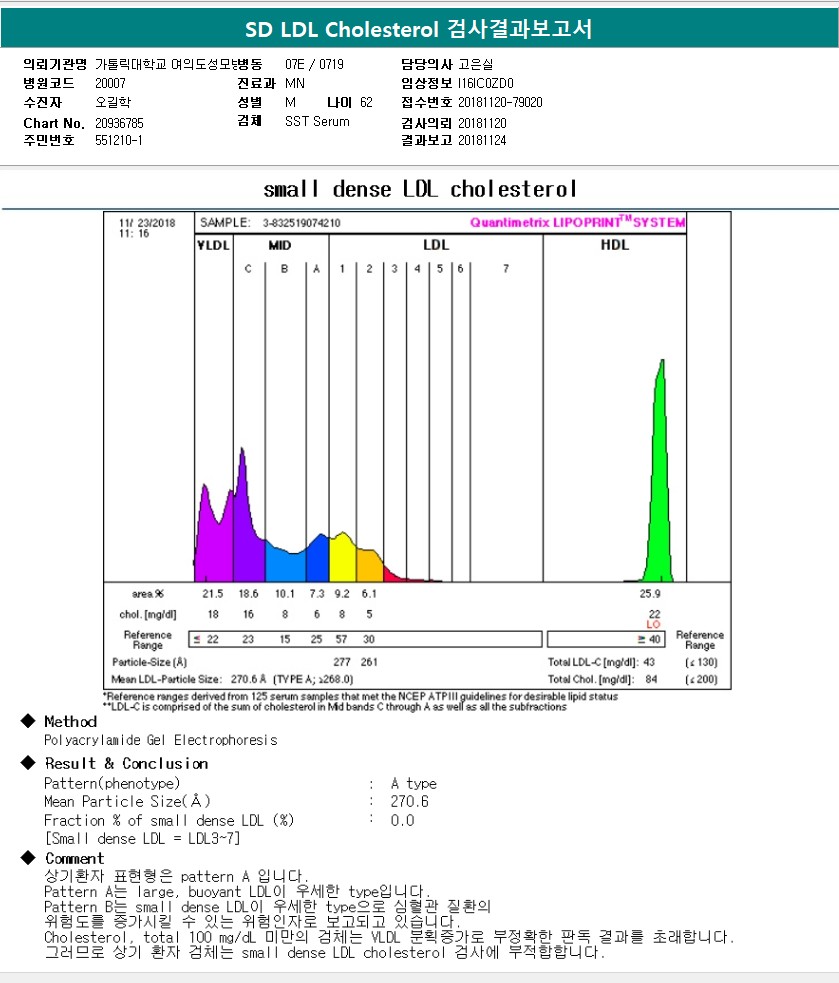Image resolution: width=839 pixels, height=983 pixels.
Task: Click the MID column header
Action: click(280, 245)
